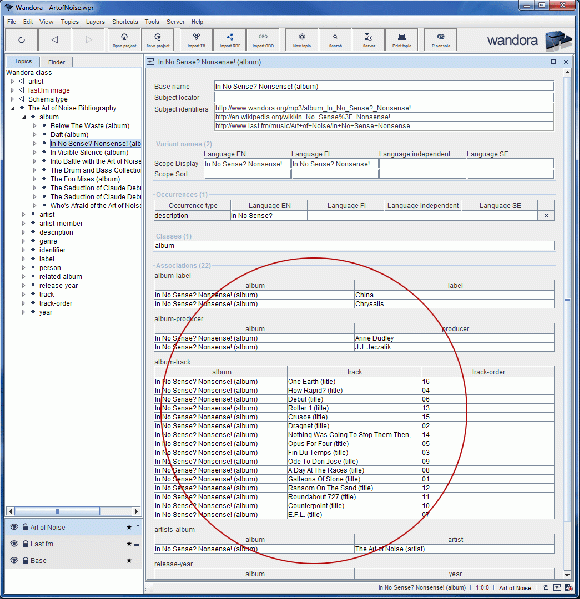The height and width of the screenshot is (599, 580).
Task: Maximize the topic panel with square icon
Action: [x=553, y=62]
